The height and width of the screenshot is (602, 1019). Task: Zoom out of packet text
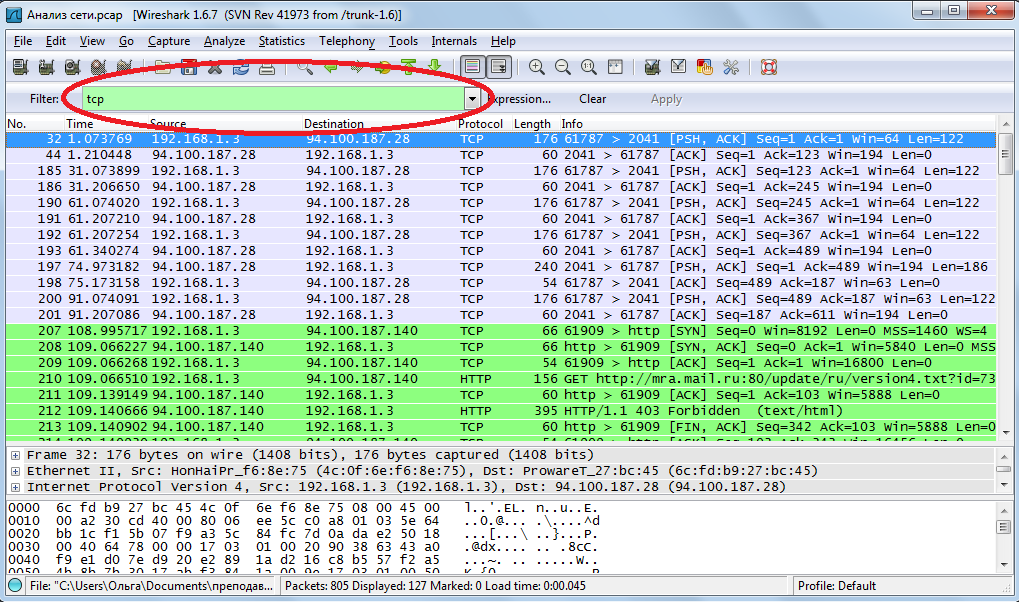click(563, 67)
